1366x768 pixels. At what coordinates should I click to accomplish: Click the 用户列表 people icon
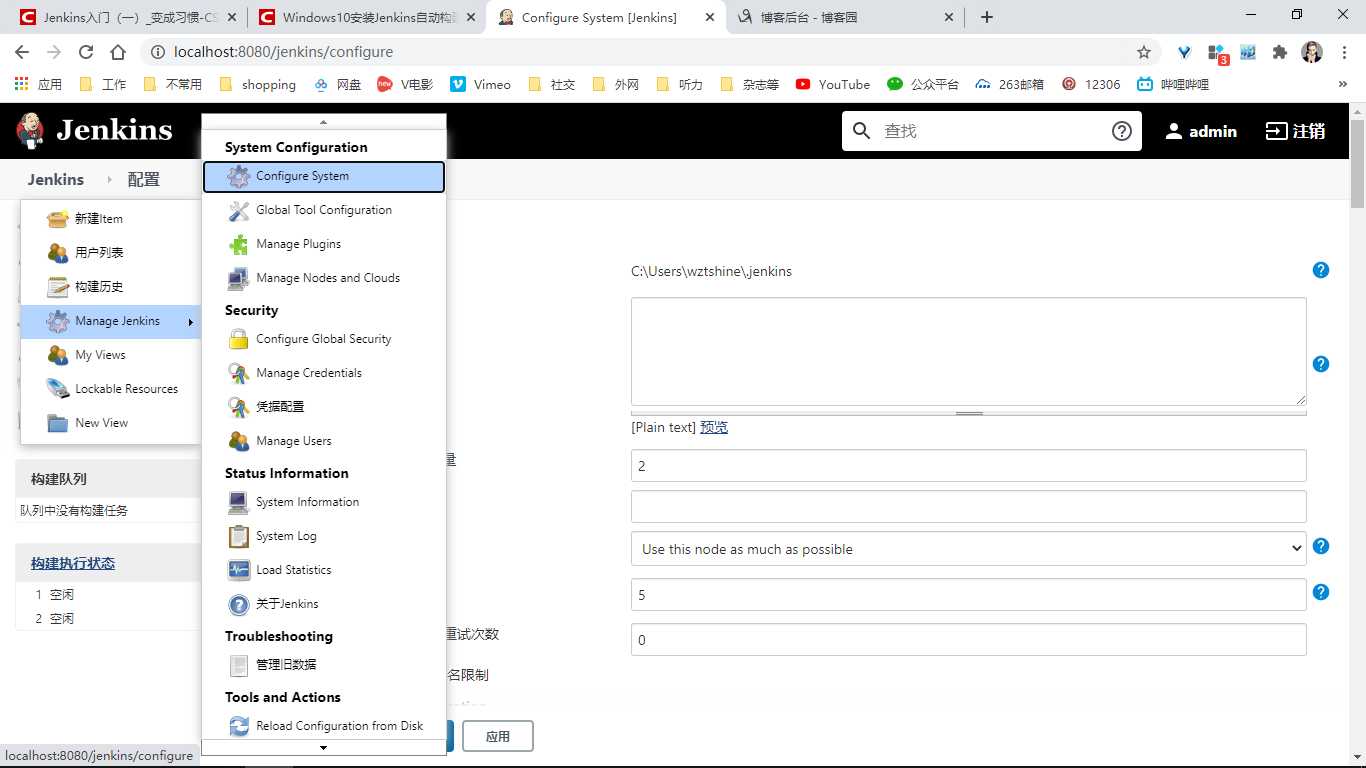click(58, 253)
